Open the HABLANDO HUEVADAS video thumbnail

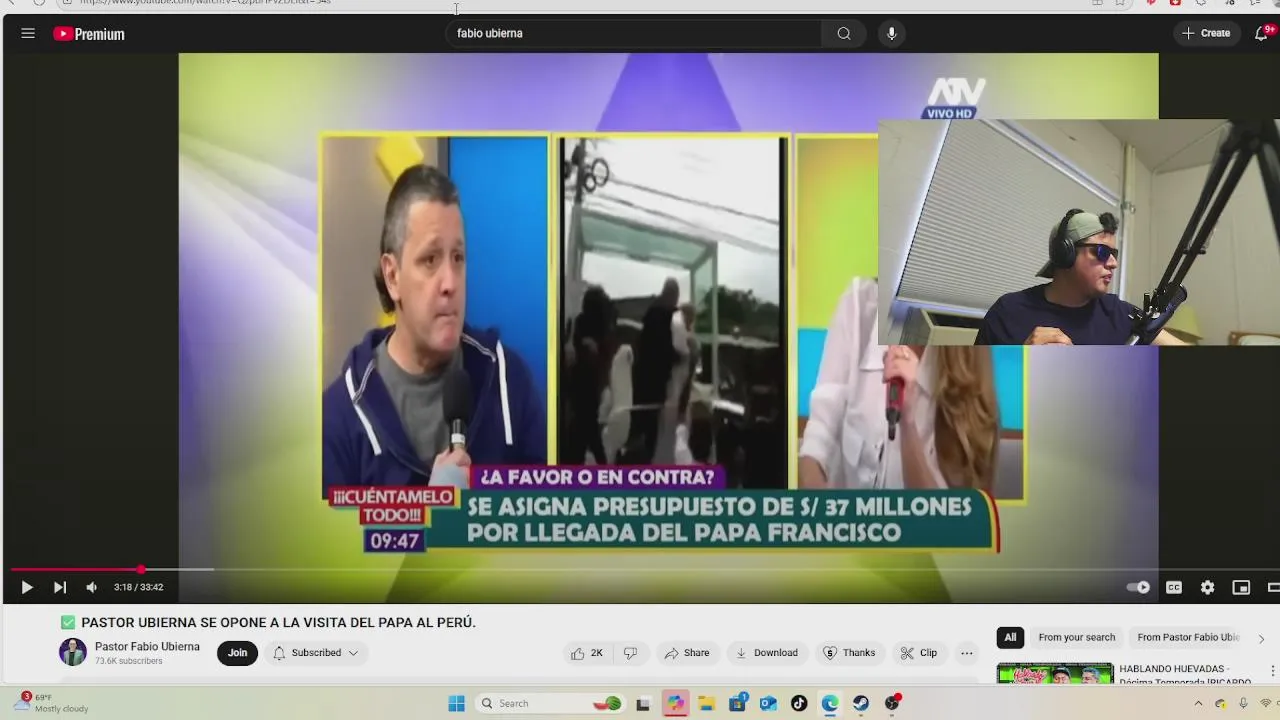1055,673
